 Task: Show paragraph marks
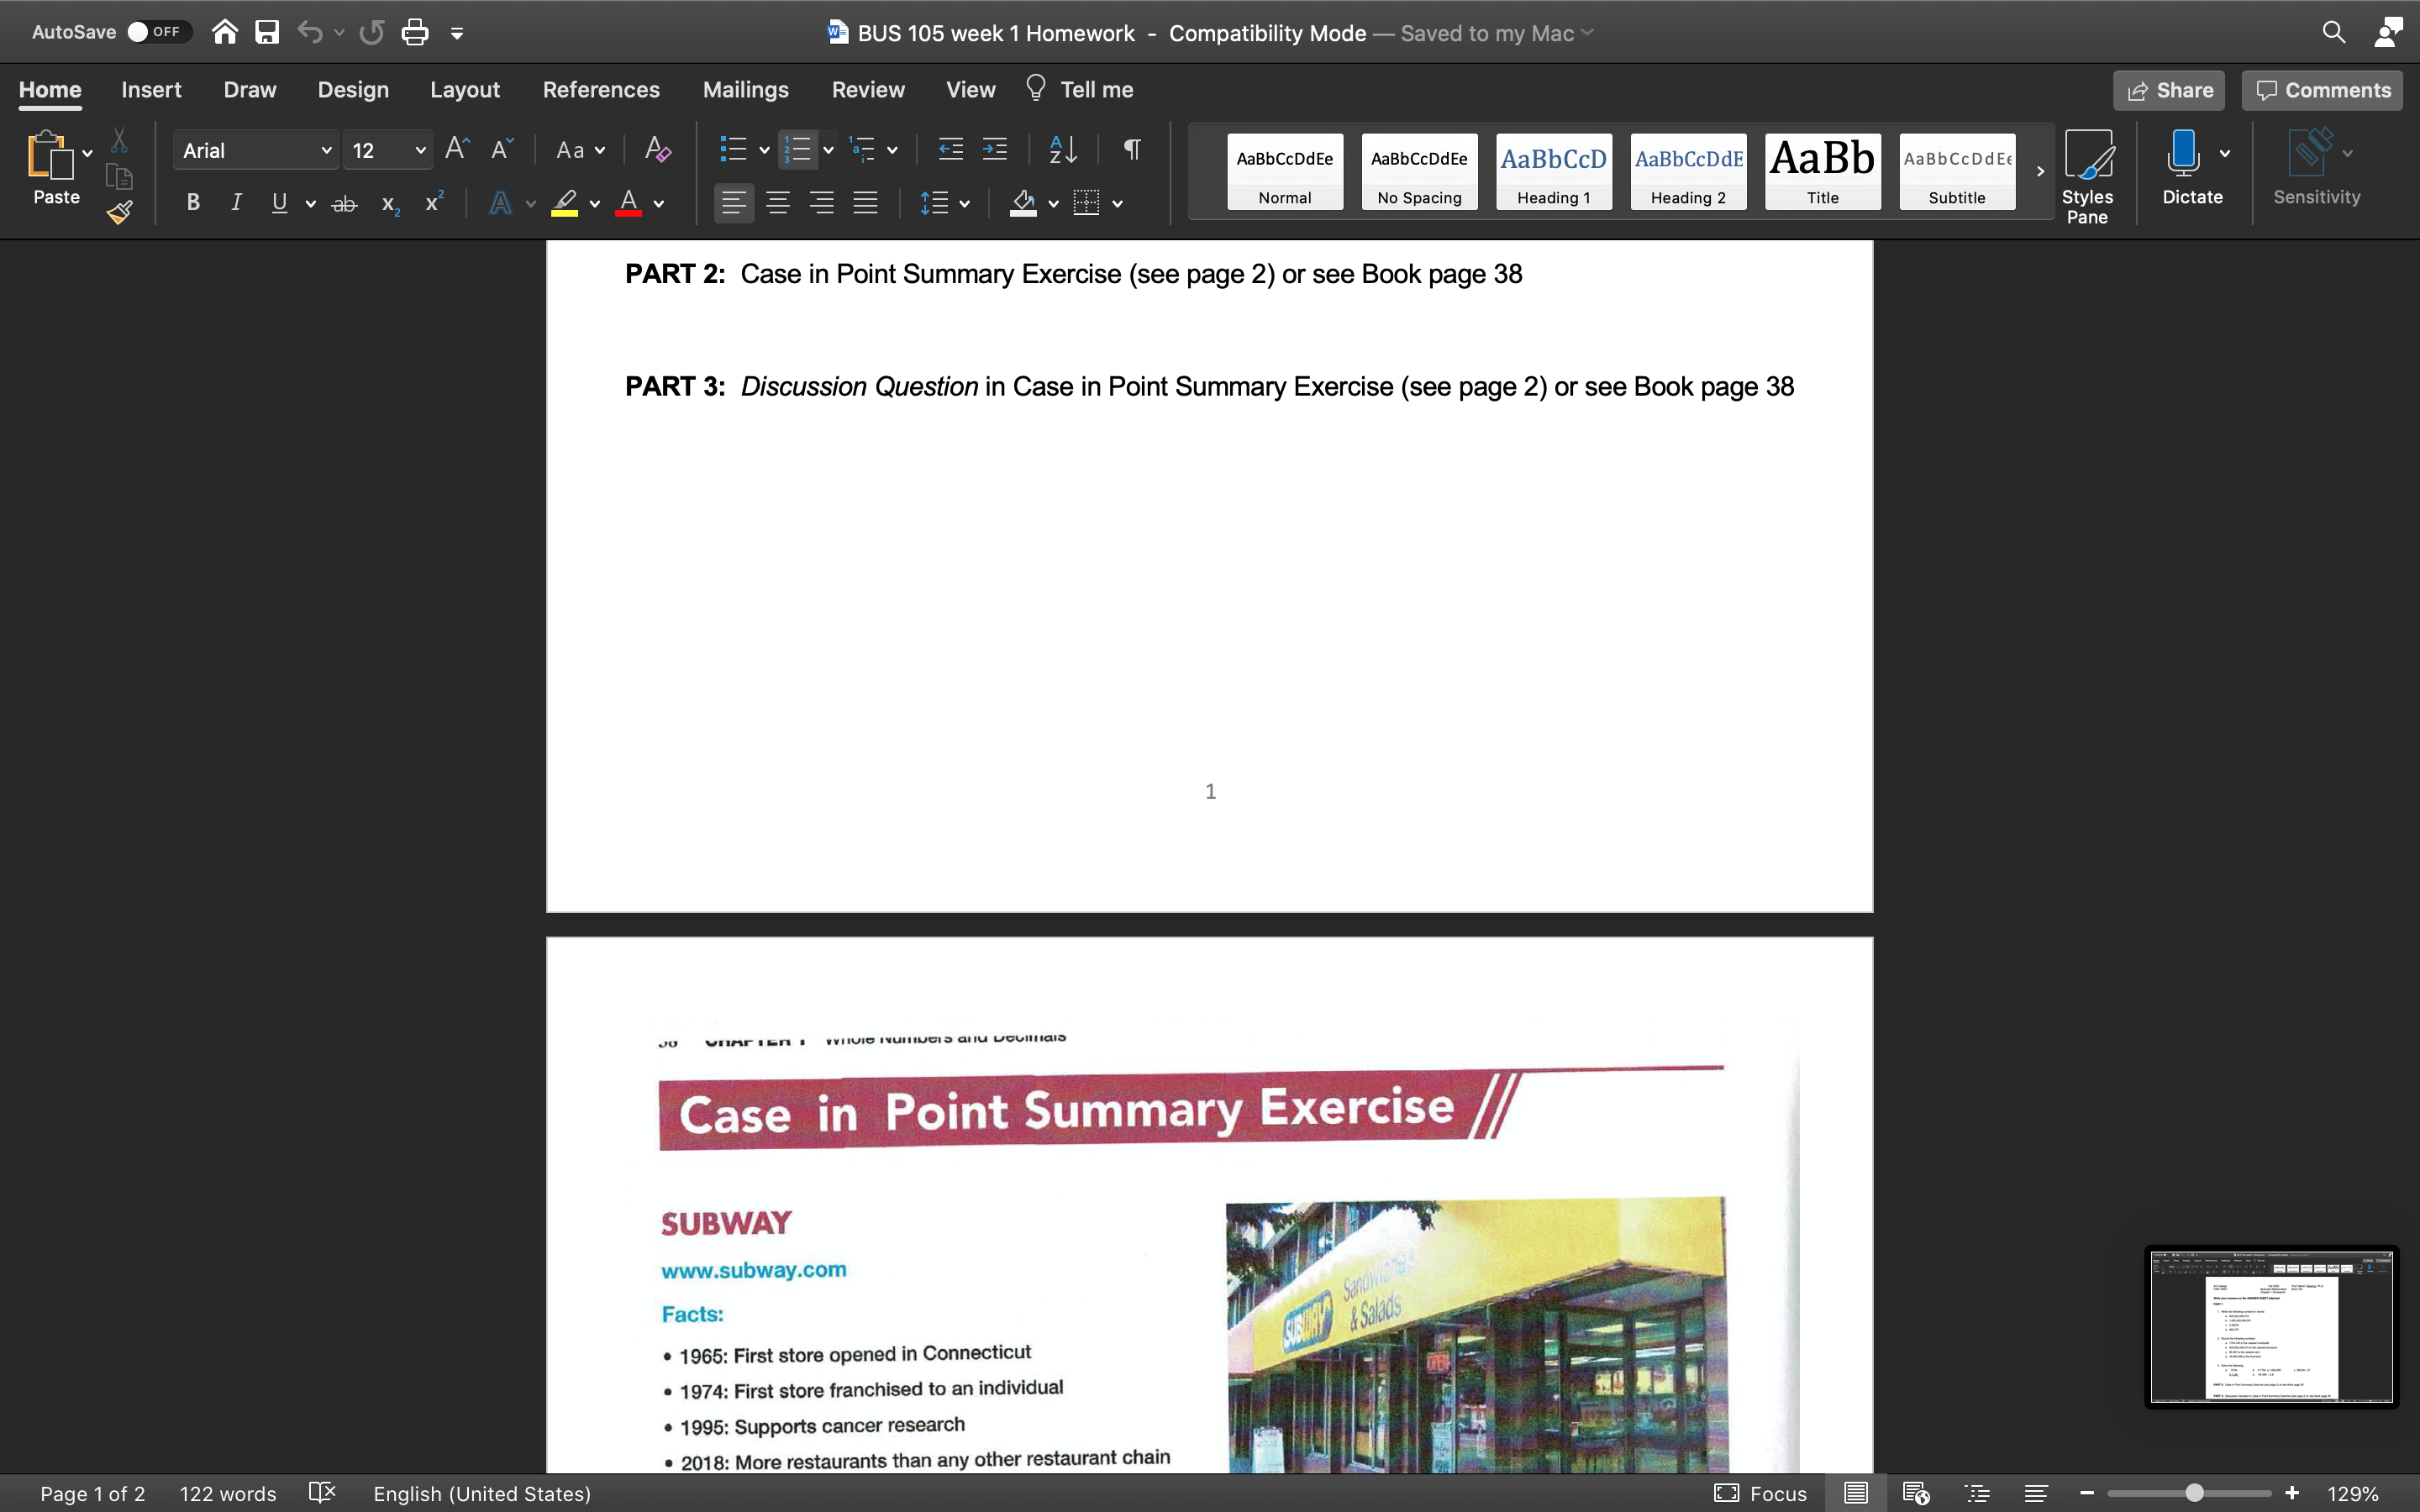tap(1131, 149)
